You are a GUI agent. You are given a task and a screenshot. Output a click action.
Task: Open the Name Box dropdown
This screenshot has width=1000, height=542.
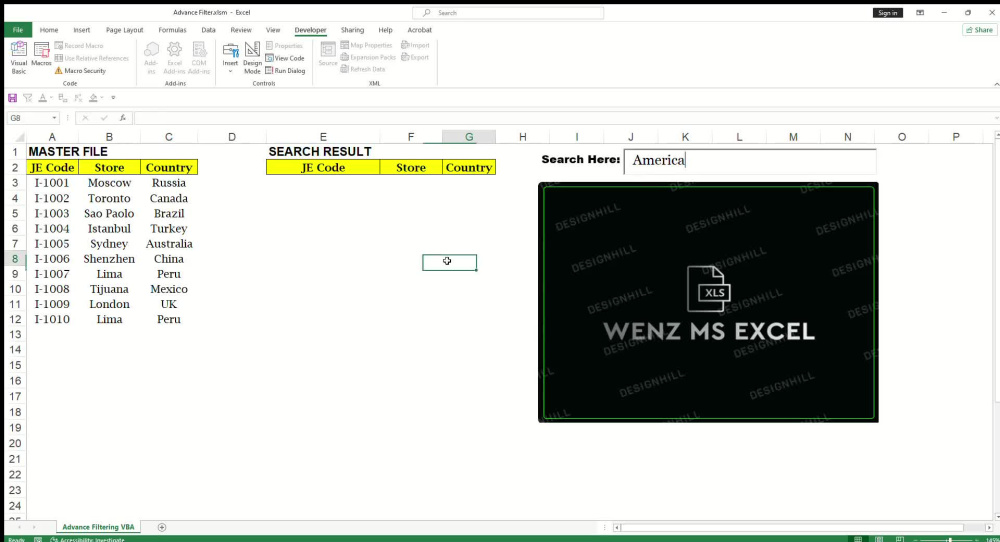pos(54,118)
